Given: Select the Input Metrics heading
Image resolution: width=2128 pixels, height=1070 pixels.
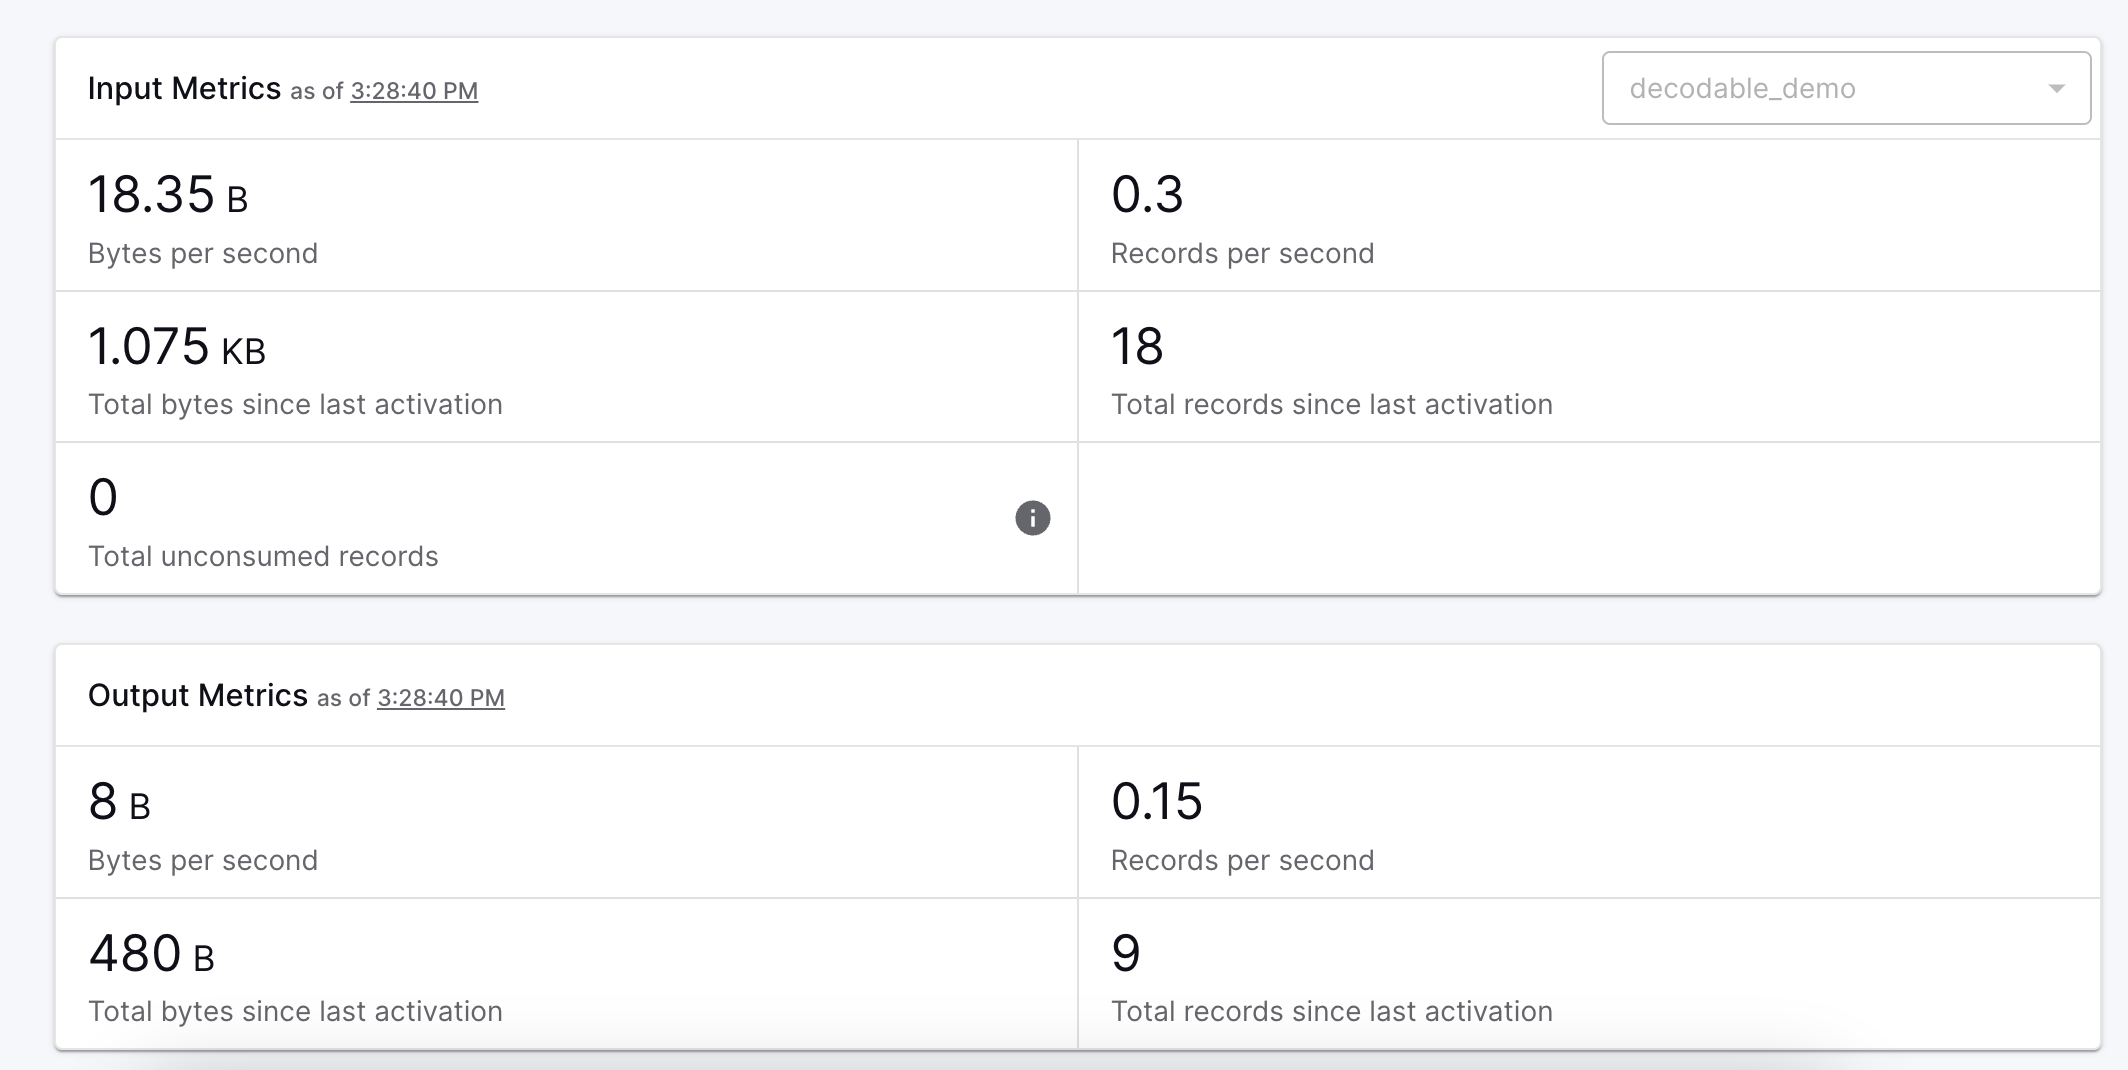Looking at the screenshot, I should tap(184, 88).
